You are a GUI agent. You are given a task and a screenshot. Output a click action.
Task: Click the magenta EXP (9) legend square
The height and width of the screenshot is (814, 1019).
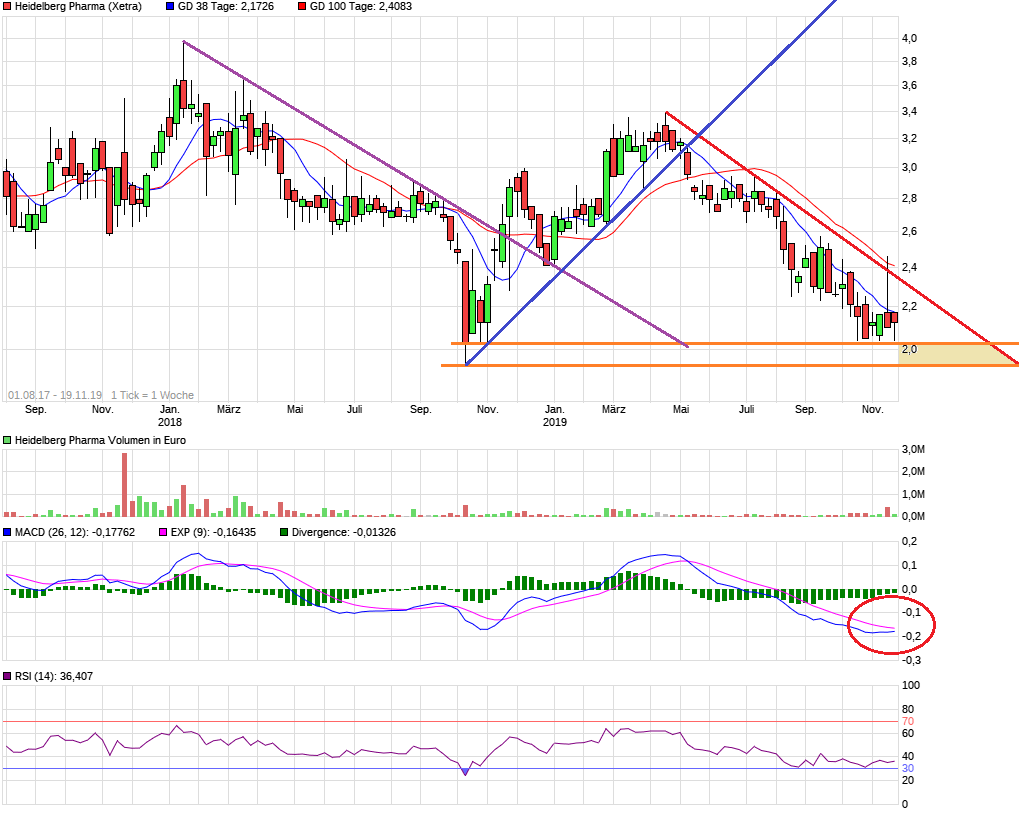click(x=165, y=533)
